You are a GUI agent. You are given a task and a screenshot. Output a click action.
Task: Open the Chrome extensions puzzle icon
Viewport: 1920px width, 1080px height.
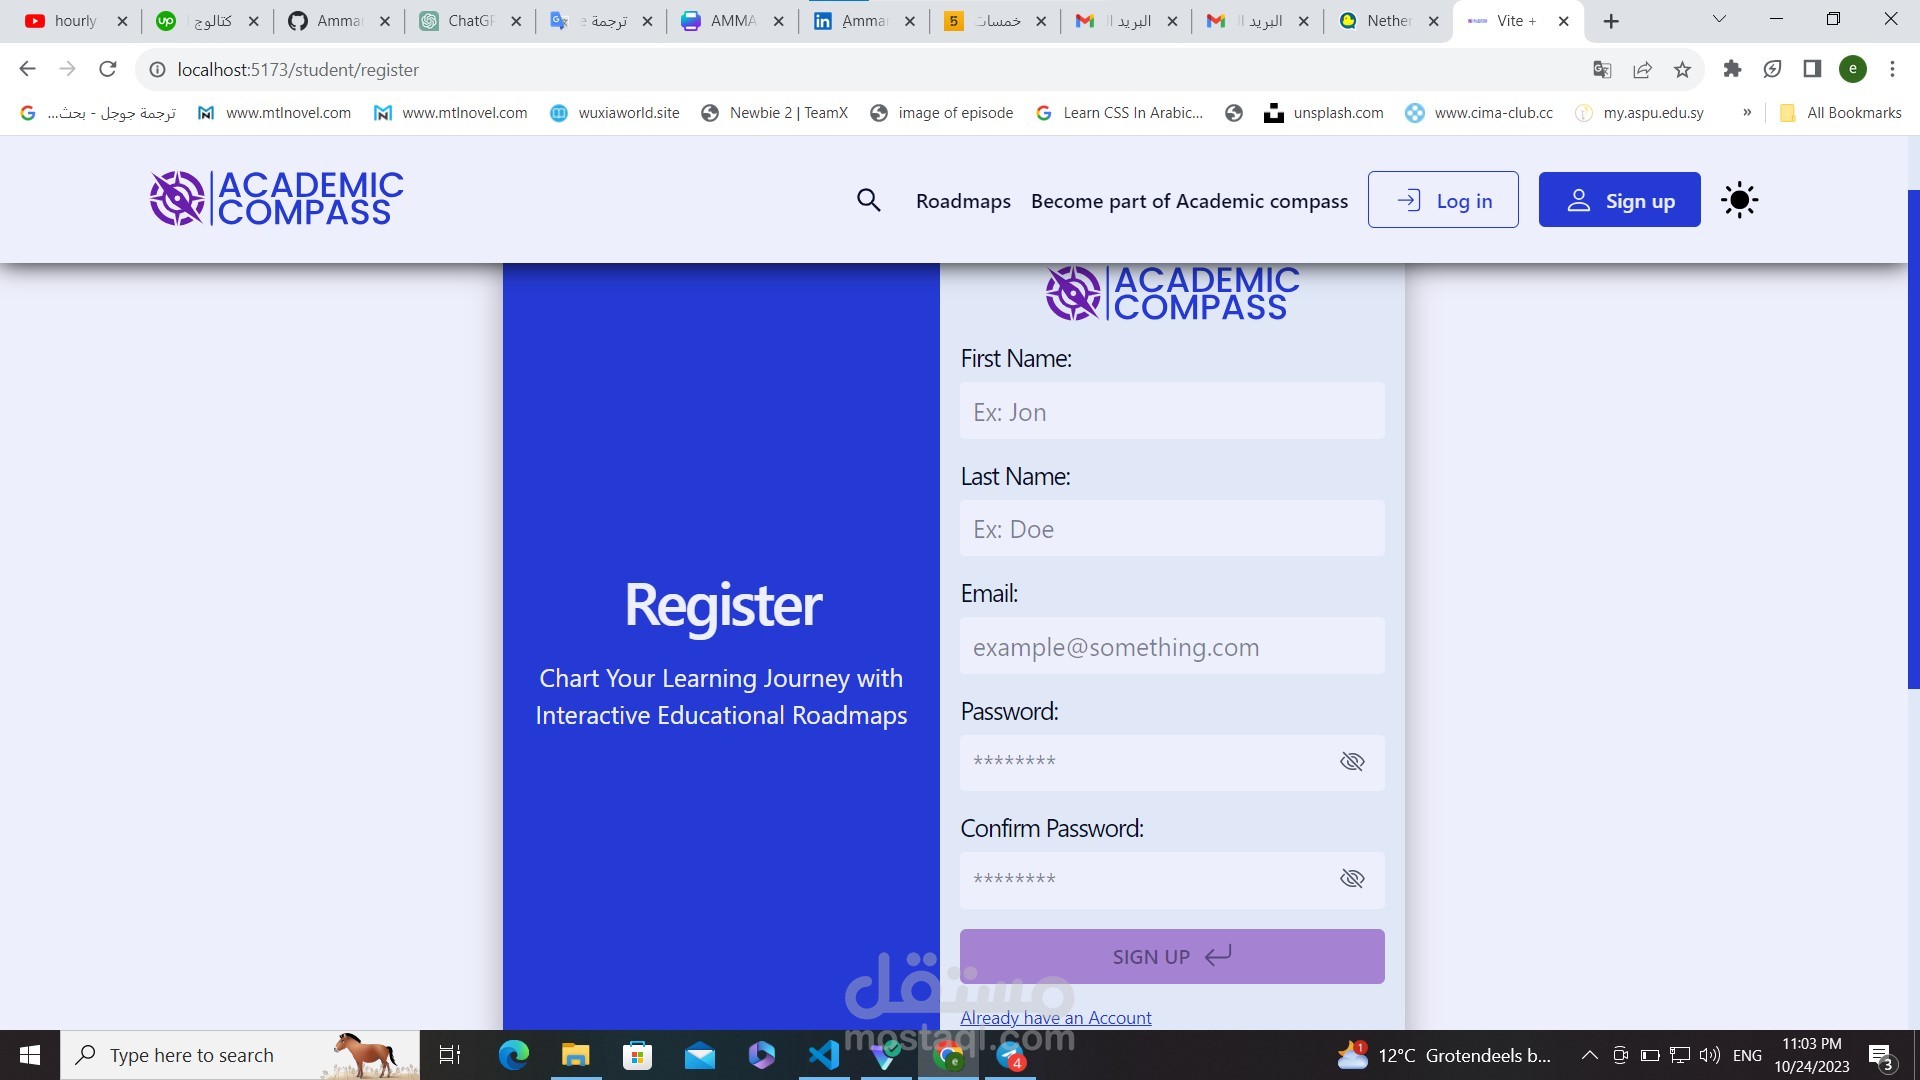pos(1732,69)
